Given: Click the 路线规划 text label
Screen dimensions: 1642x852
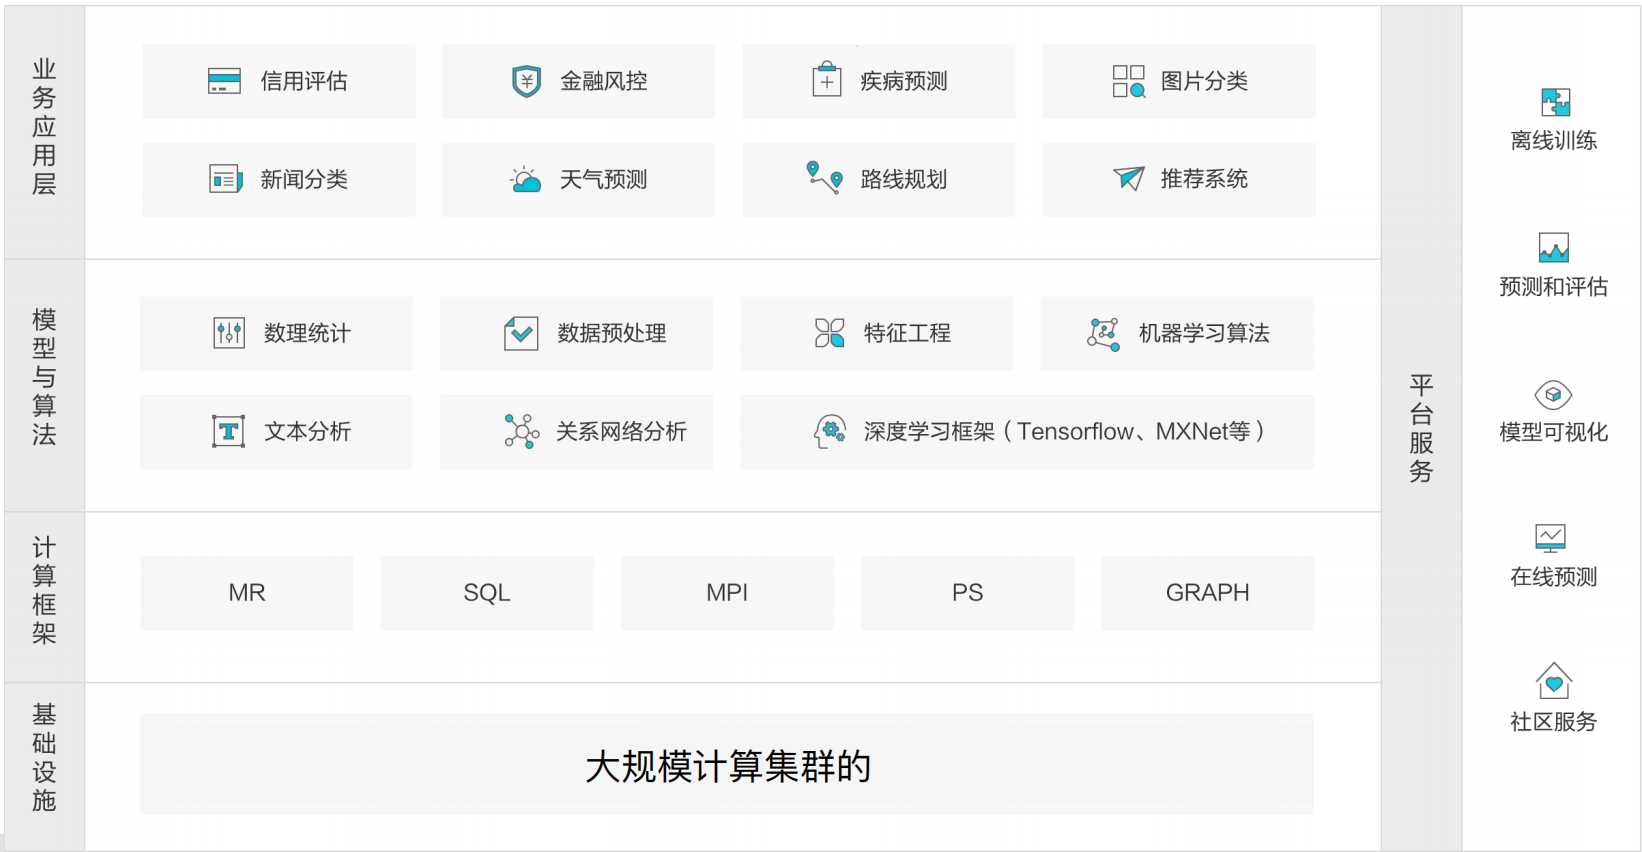Looking at the screenshot, I should pyautogui.click(x=904, y=179).
